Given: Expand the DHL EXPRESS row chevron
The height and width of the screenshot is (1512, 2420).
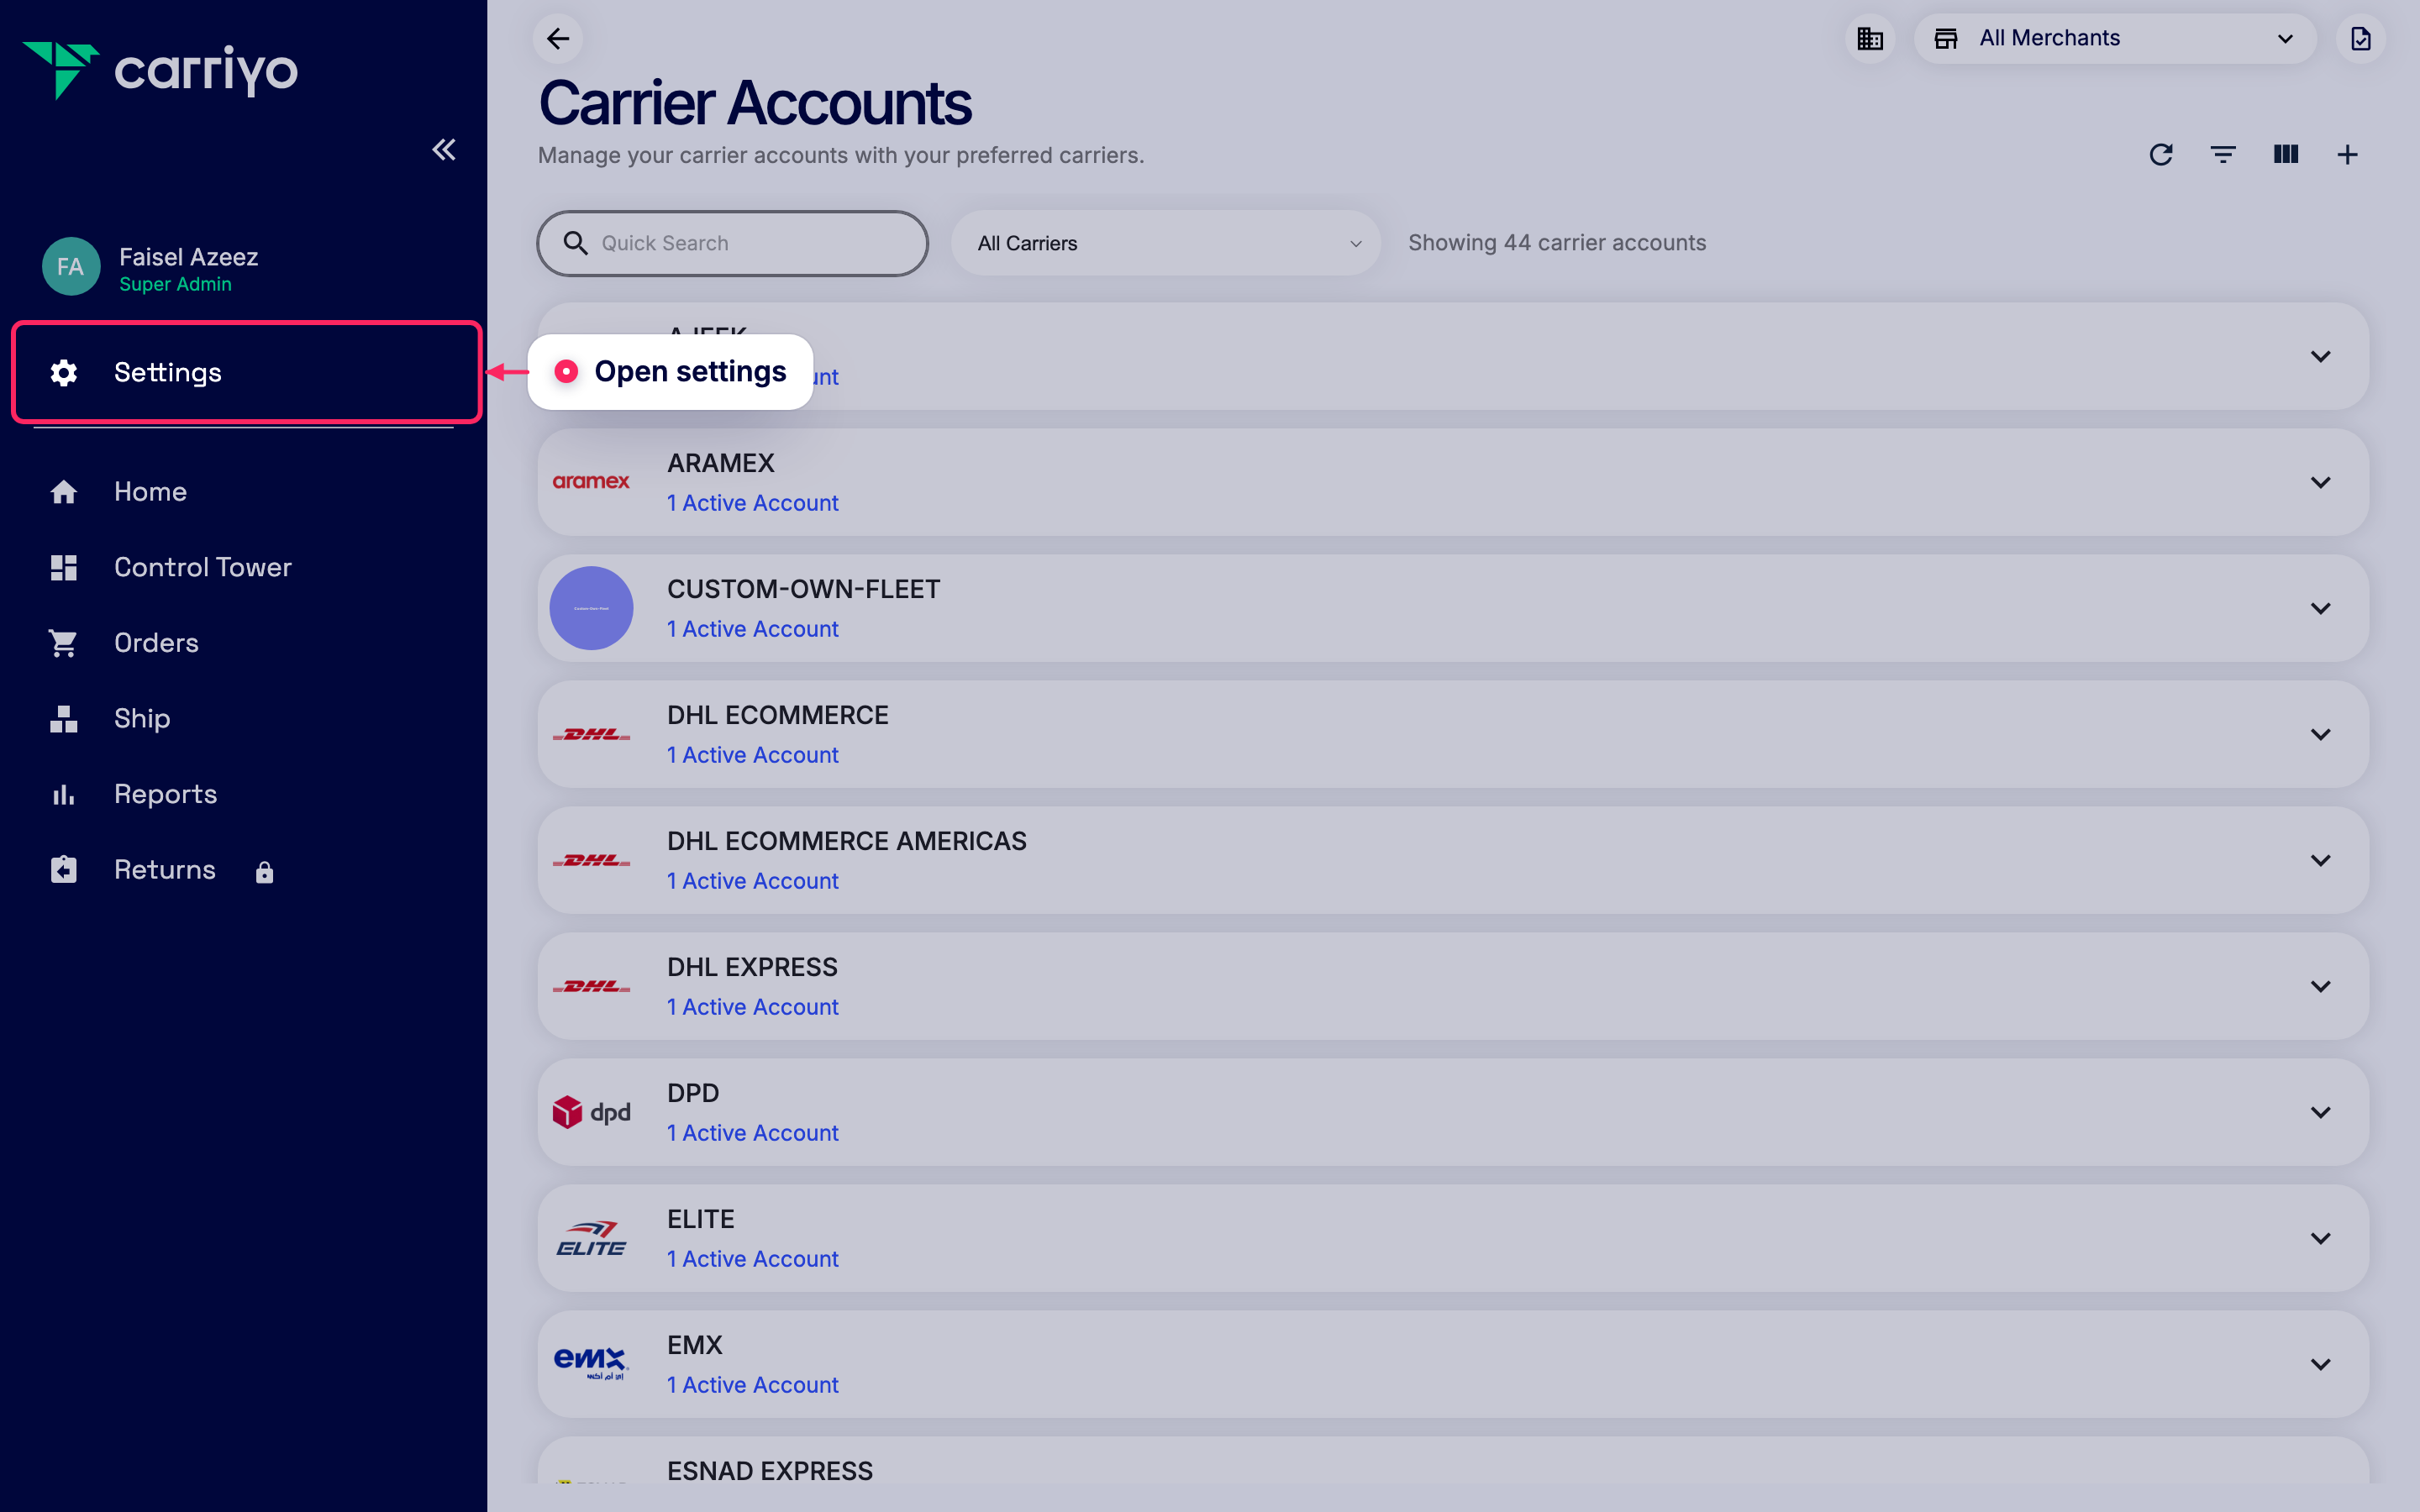Looking at the screenshot, I should [x=2320, y=986].
